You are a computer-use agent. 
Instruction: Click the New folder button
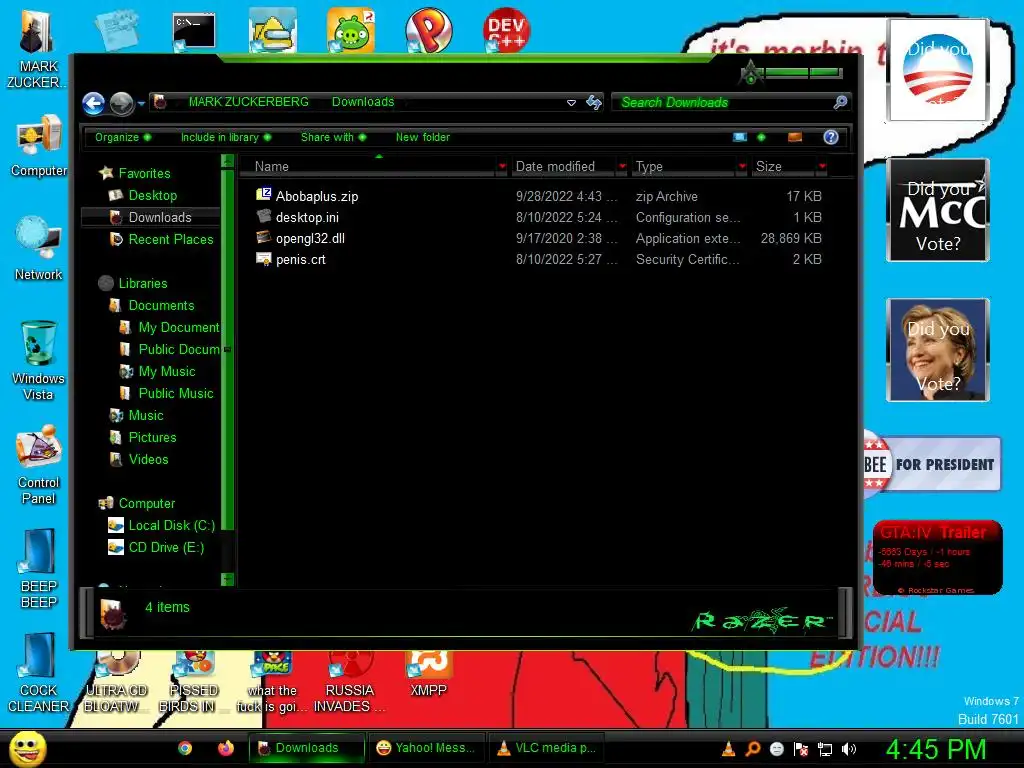[x=423, y=137]
